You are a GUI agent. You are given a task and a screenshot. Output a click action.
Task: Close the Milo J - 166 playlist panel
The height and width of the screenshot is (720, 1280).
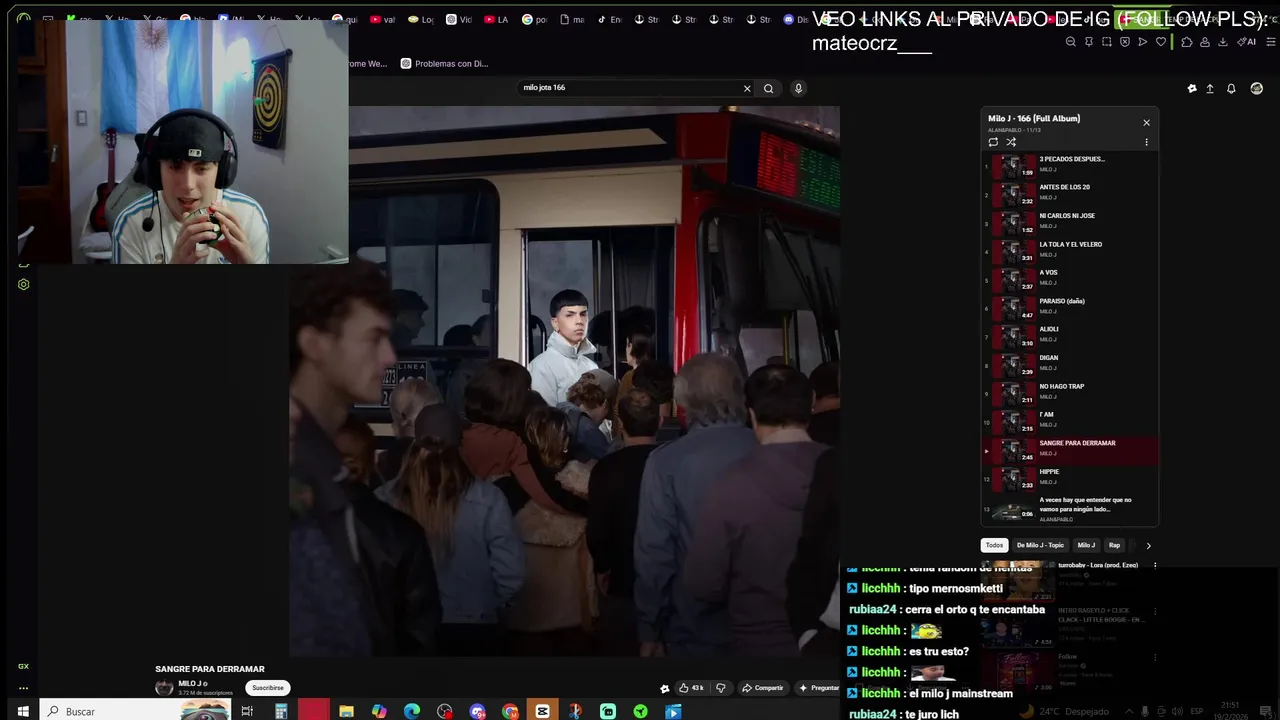point(1146,122)
